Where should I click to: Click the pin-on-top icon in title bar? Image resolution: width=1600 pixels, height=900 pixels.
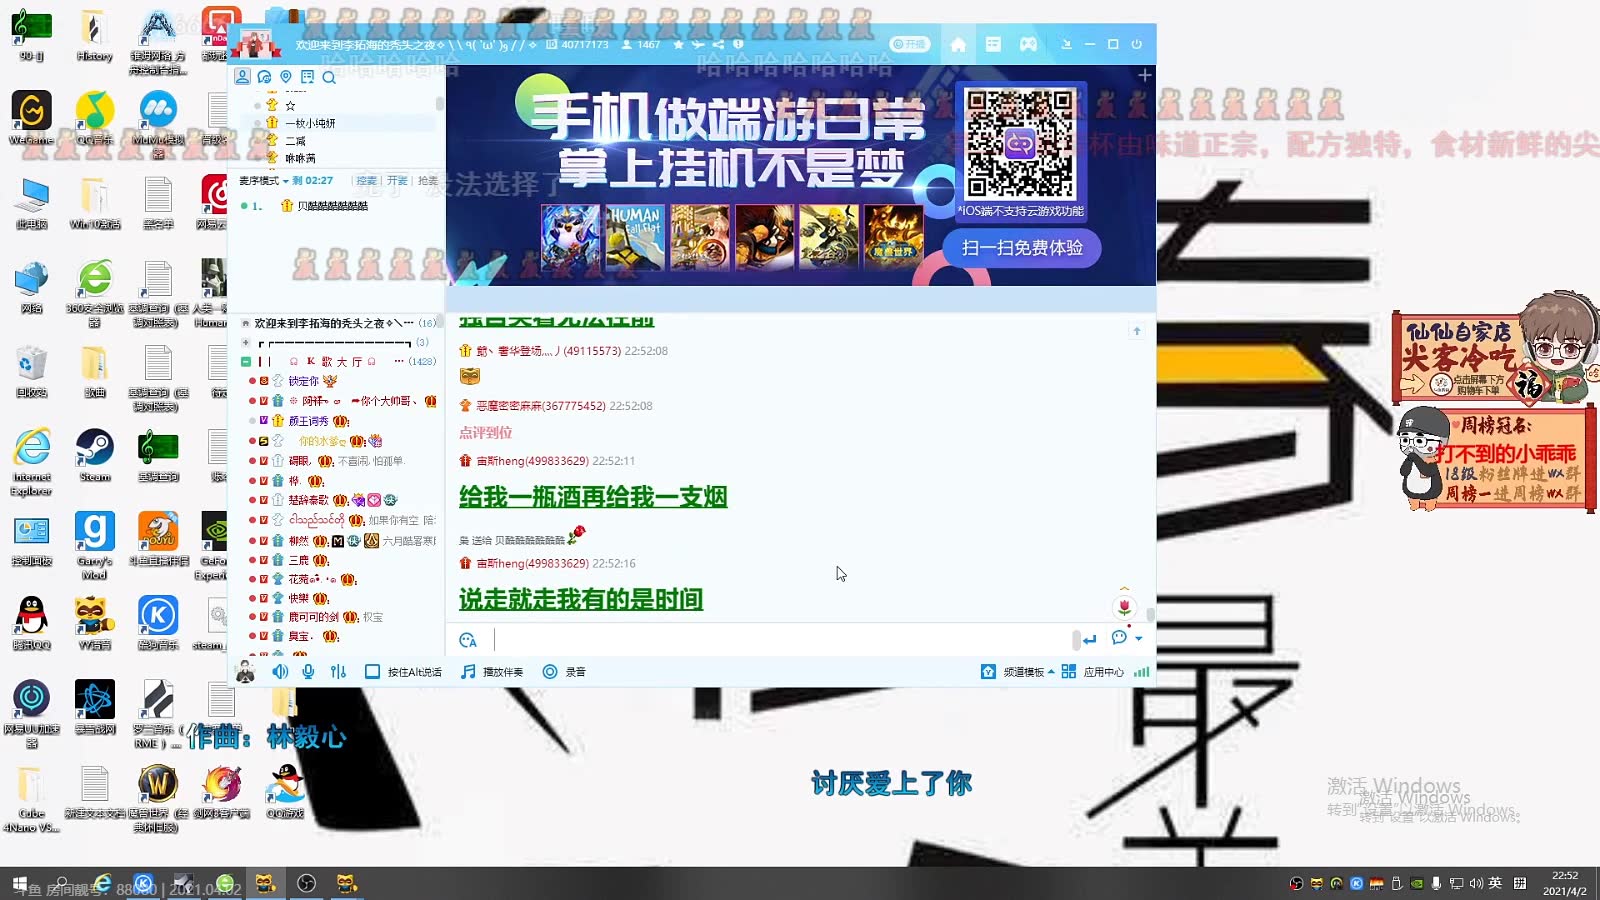[1066, 44]
